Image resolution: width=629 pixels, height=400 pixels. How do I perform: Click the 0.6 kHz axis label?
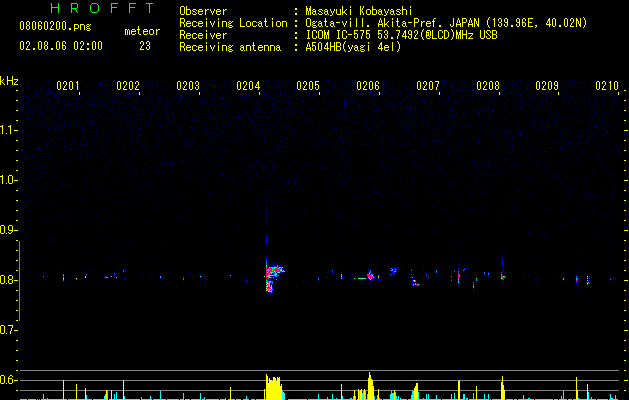tap(8, 380)
